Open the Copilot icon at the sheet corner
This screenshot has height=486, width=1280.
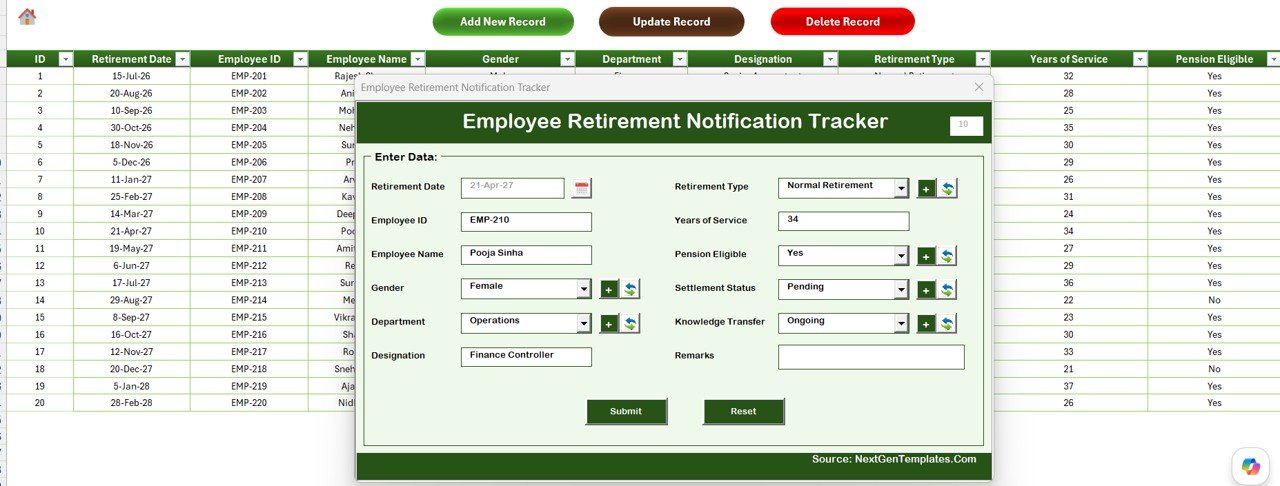[1251, 465]
